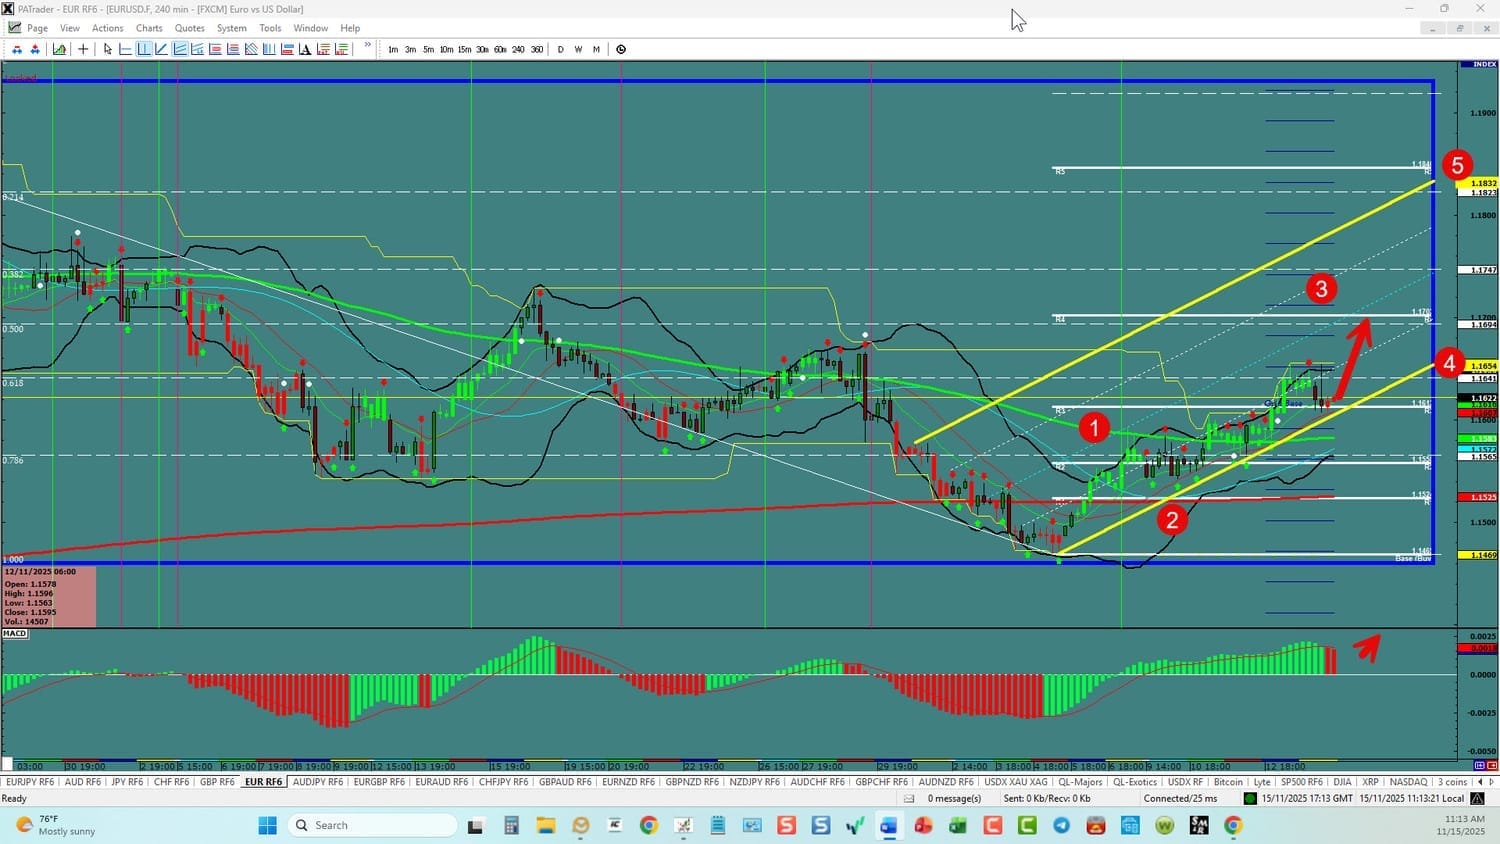Select the crosshair cursor tool
Viewport: 1500px width, 844px height.
pyautogui.click(x=83, y=49)
